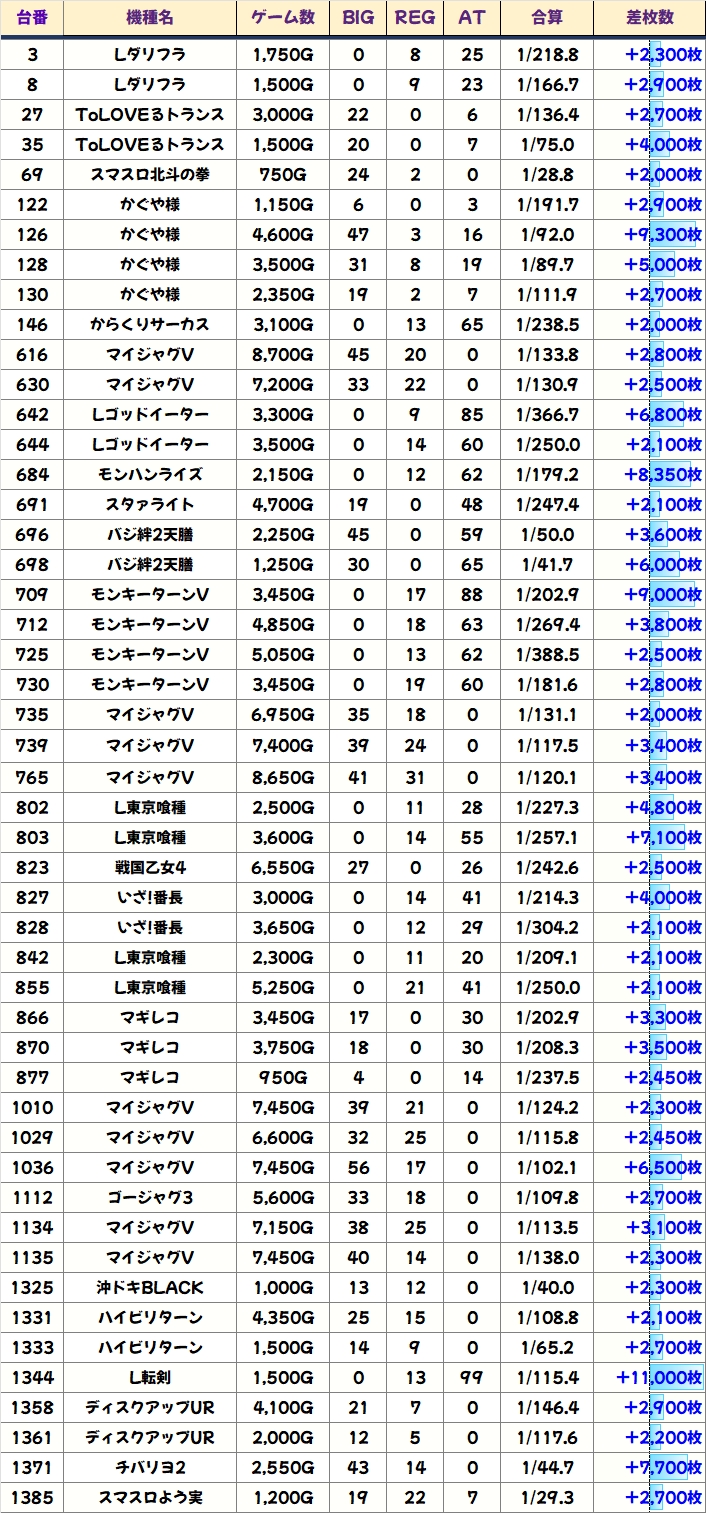Click ToLOVEるトランス in row 35
Viewport: 706px width, 1513px height.
pos(150,145)
